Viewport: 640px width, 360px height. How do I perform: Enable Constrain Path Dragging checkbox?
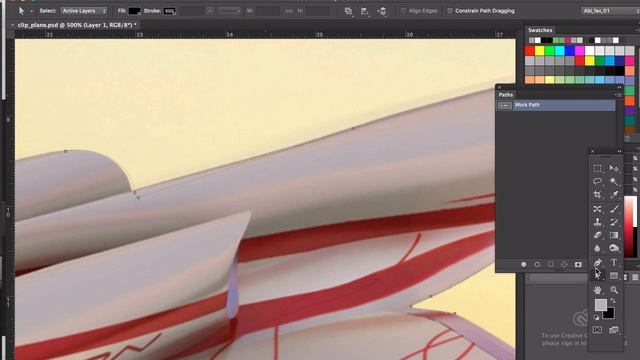click(450, 11)
